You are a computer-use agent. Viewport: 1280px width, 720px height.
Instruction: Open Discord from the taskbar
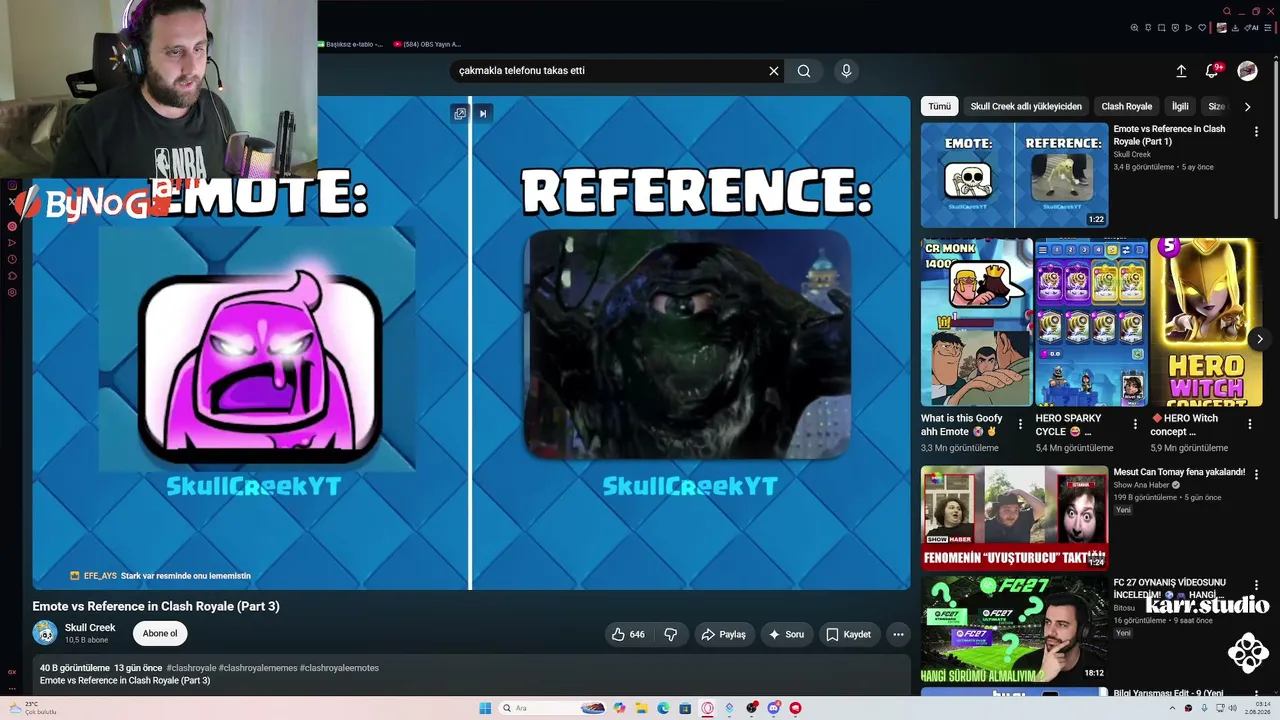click(x=773, y=708)
